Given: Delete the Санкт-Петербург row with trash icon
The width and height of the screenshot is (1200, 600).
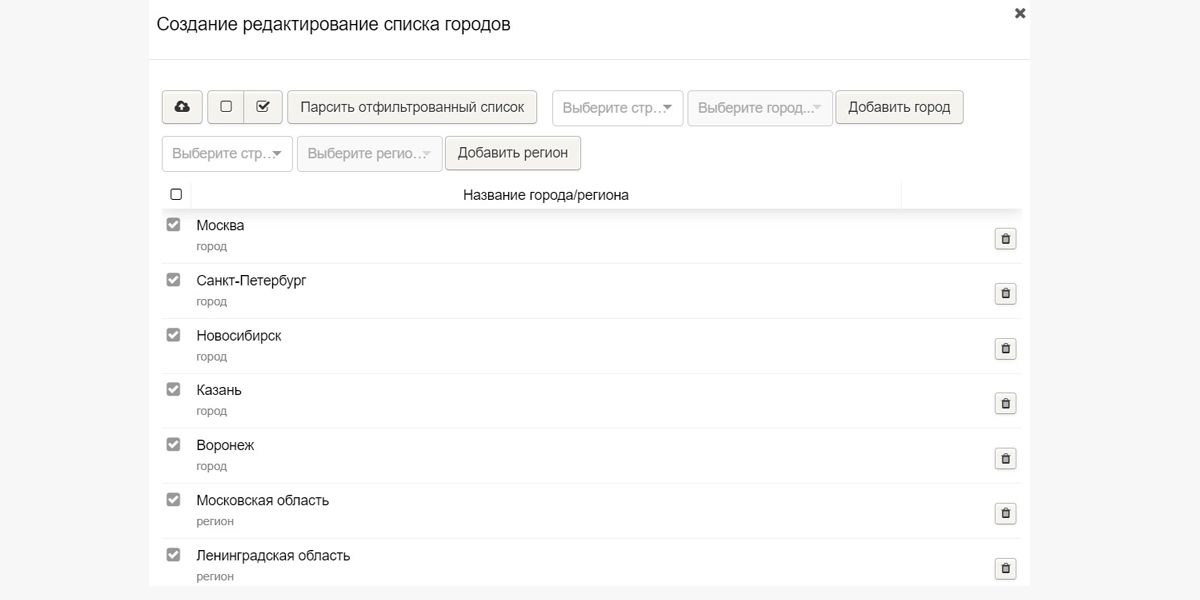Looking at the screenshot, I should pos(1005,294).
